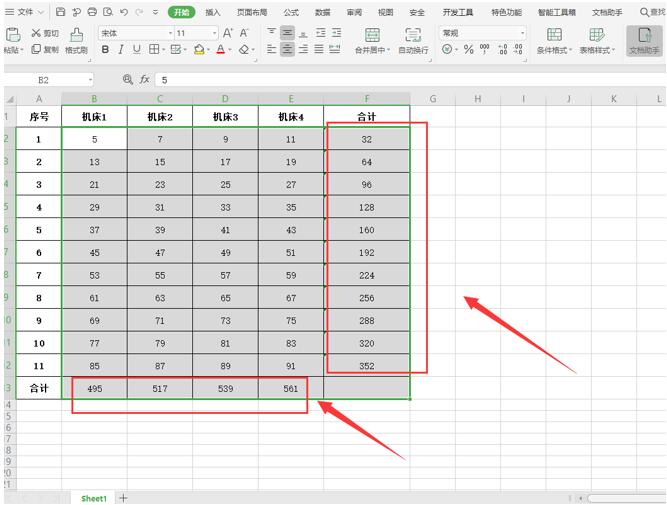Click the increase decimal places icon

[502, 49]
